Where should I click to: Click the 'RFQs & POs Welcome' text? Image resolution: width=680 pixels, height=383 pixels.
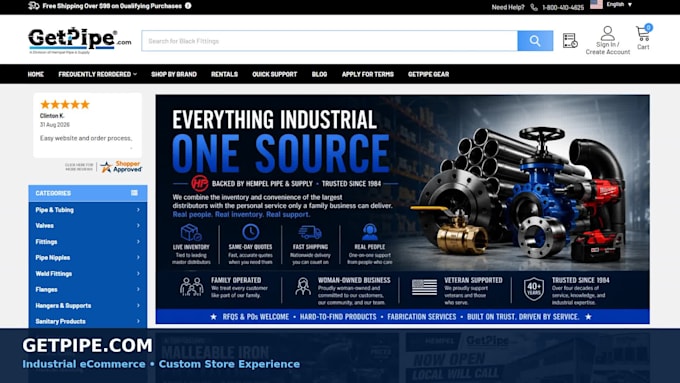click(255, 317)
